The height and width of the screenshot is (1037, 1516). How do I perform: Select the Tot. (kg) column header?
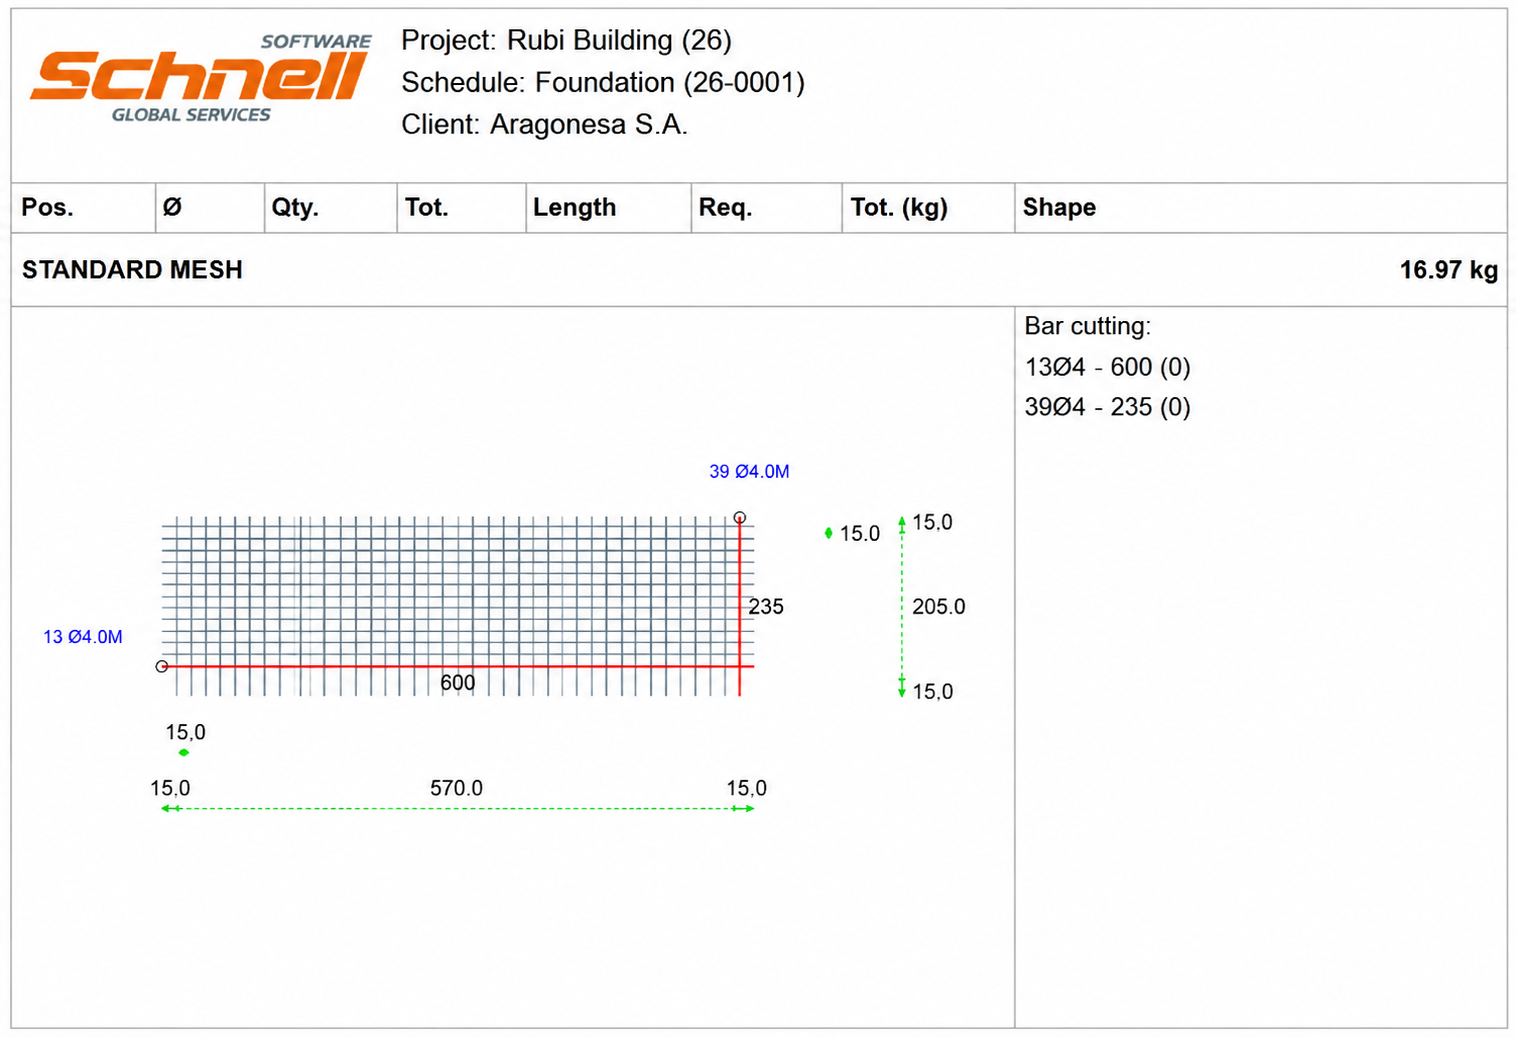928,207
